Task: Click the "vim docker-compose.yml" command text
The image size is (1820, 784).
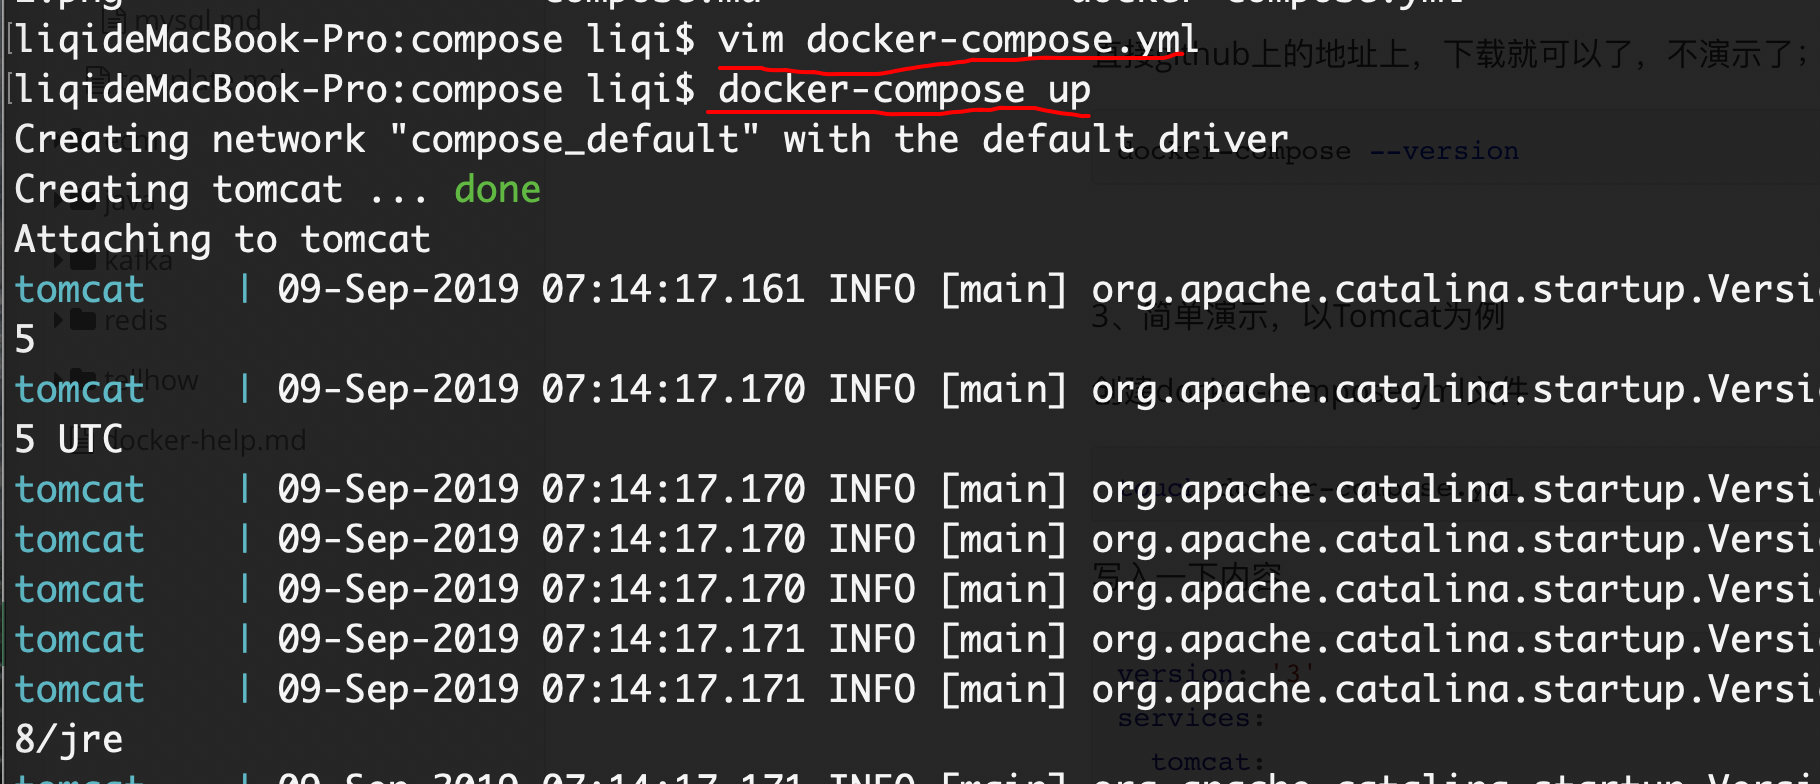Action: [x=956, y=40]
